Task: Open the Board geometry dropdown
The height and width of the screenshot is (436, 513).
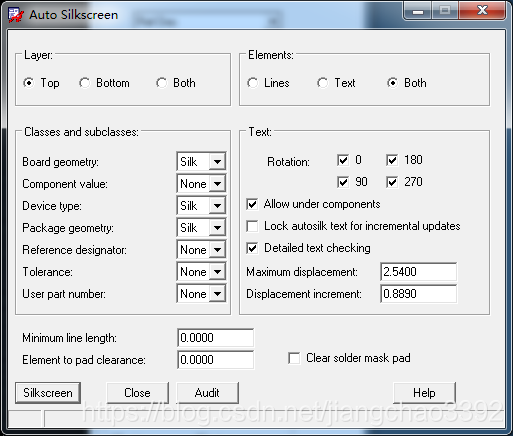Action: [x=217, y=162]
